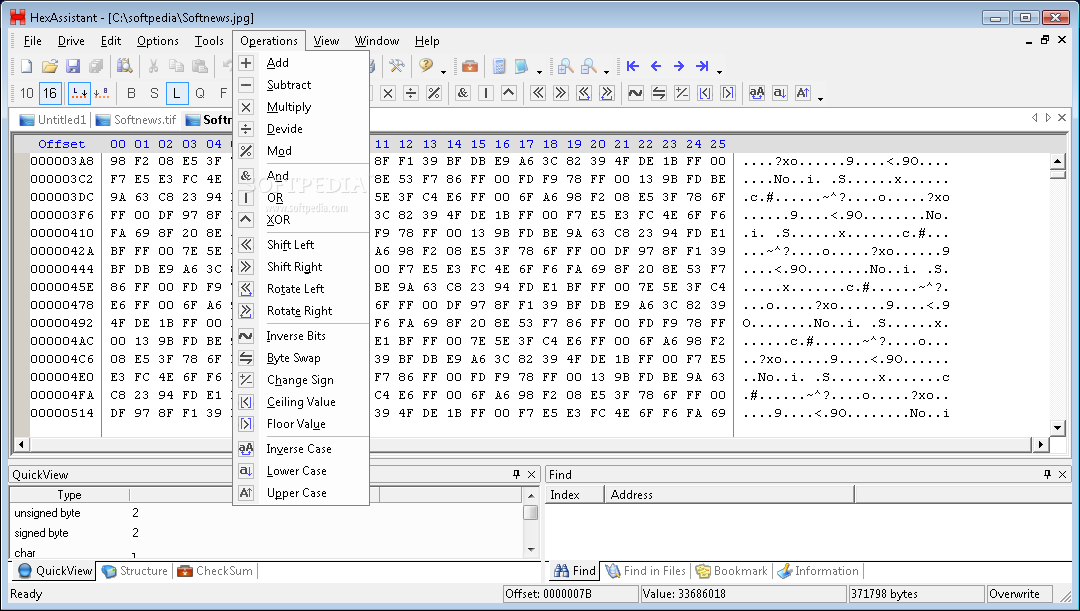Click the Paste clipboard toolbar icon
1080x611 pixels.
[200, 66]
